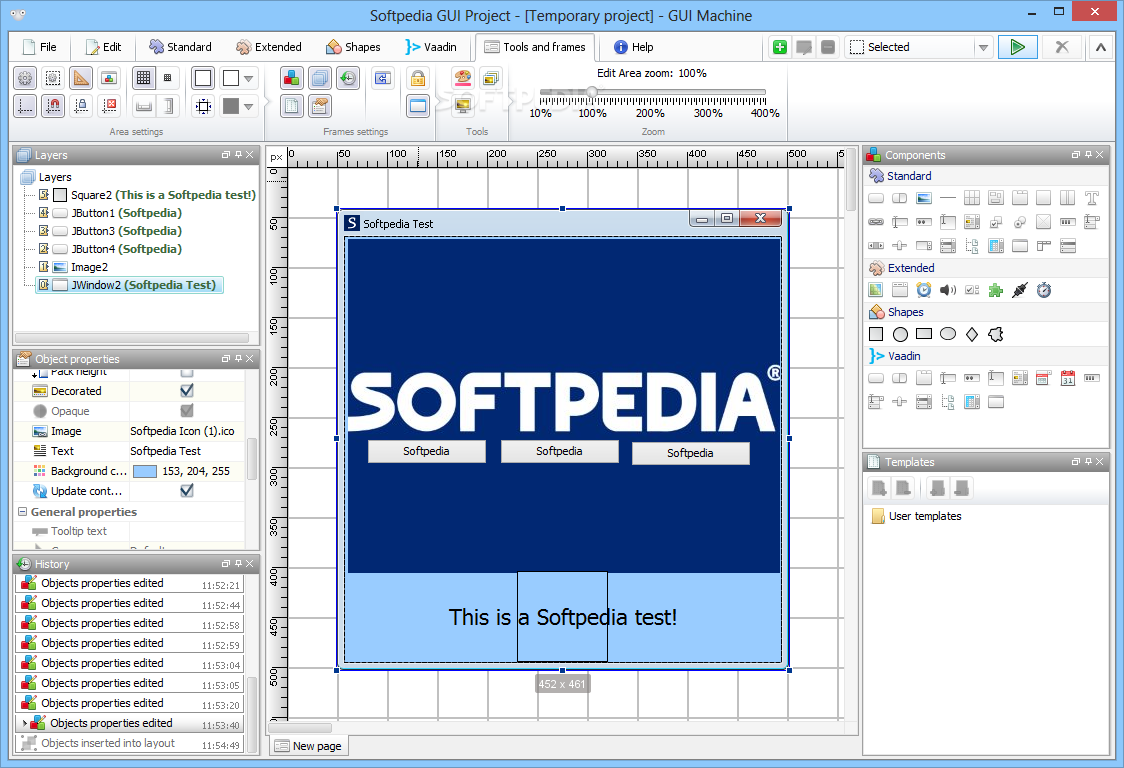Click the middle Softpedia button on the canvas
The image size is (1124, 768).
tap(559, 451)
